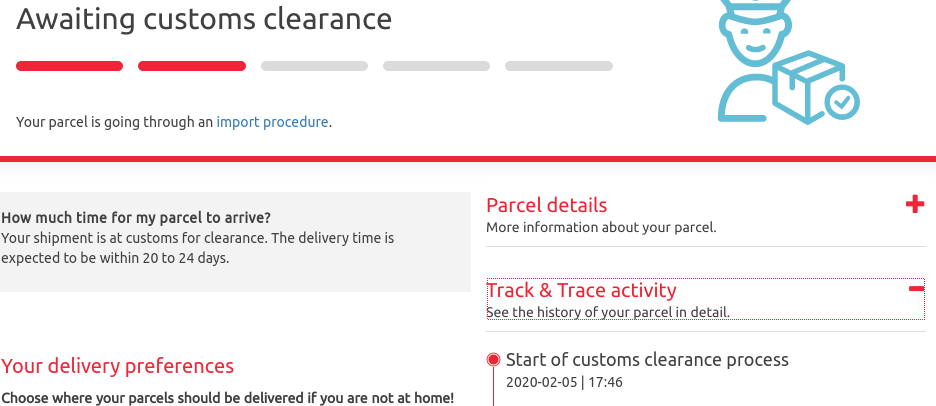This screenshot has height=406, width=936.
Task: Click 'More information about your parcel' text
Action: 601,227
